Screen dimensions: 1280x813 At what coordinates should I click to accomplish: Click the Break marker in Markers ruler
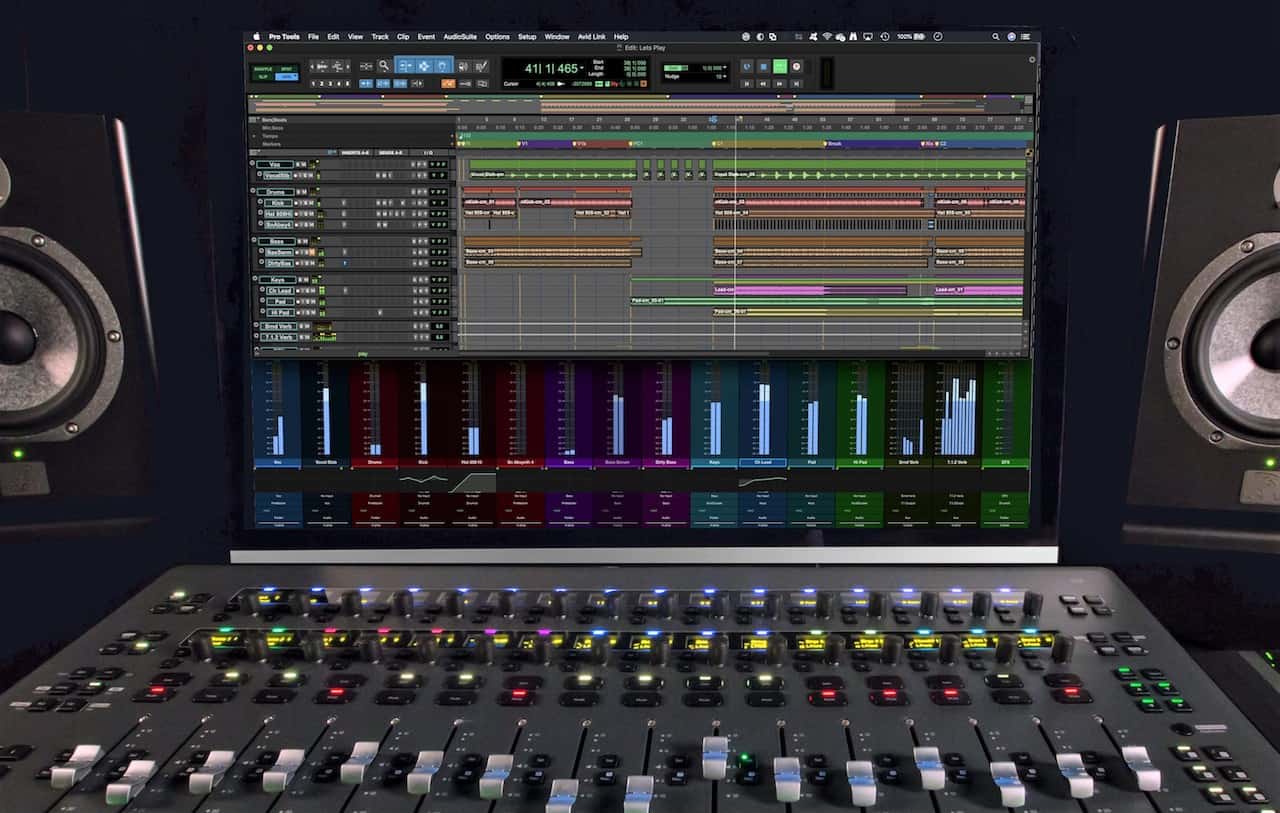834,144
